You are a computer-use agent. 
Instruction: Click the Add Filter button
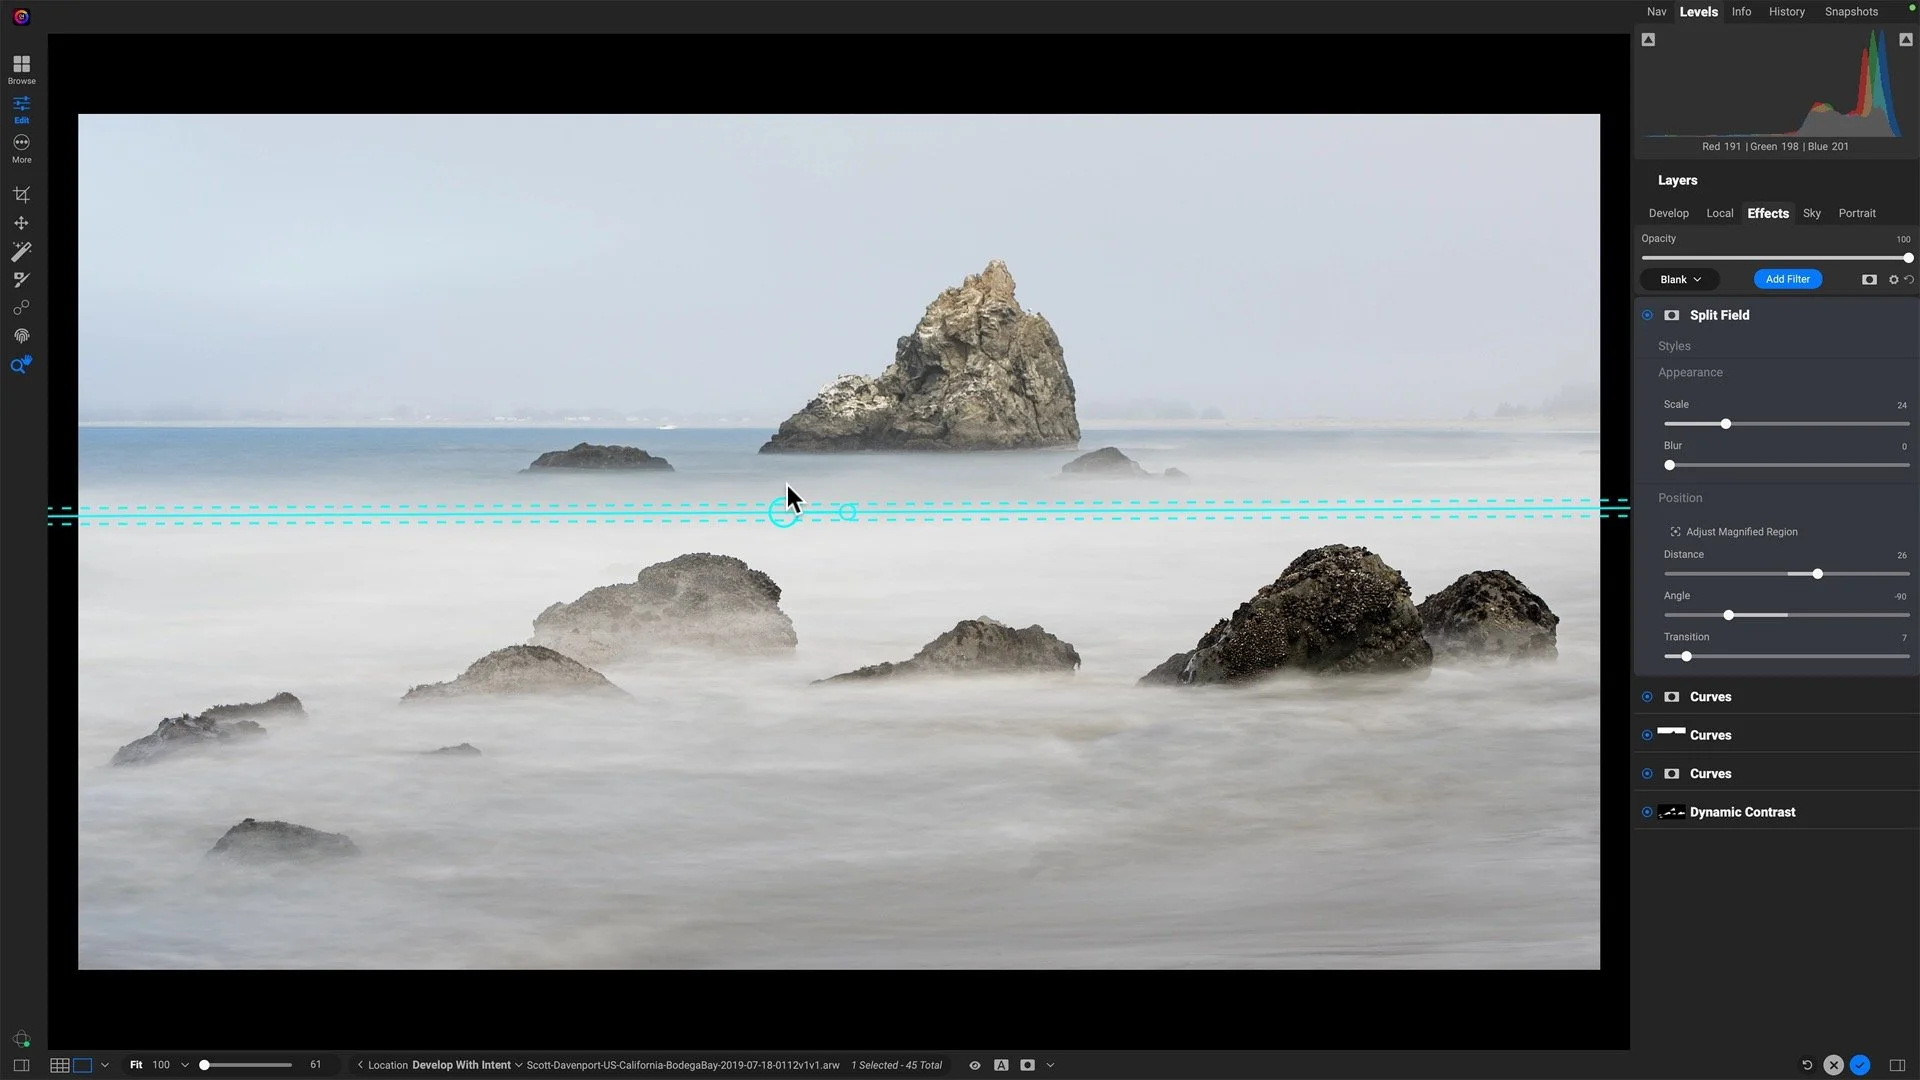pos(1787,280)
